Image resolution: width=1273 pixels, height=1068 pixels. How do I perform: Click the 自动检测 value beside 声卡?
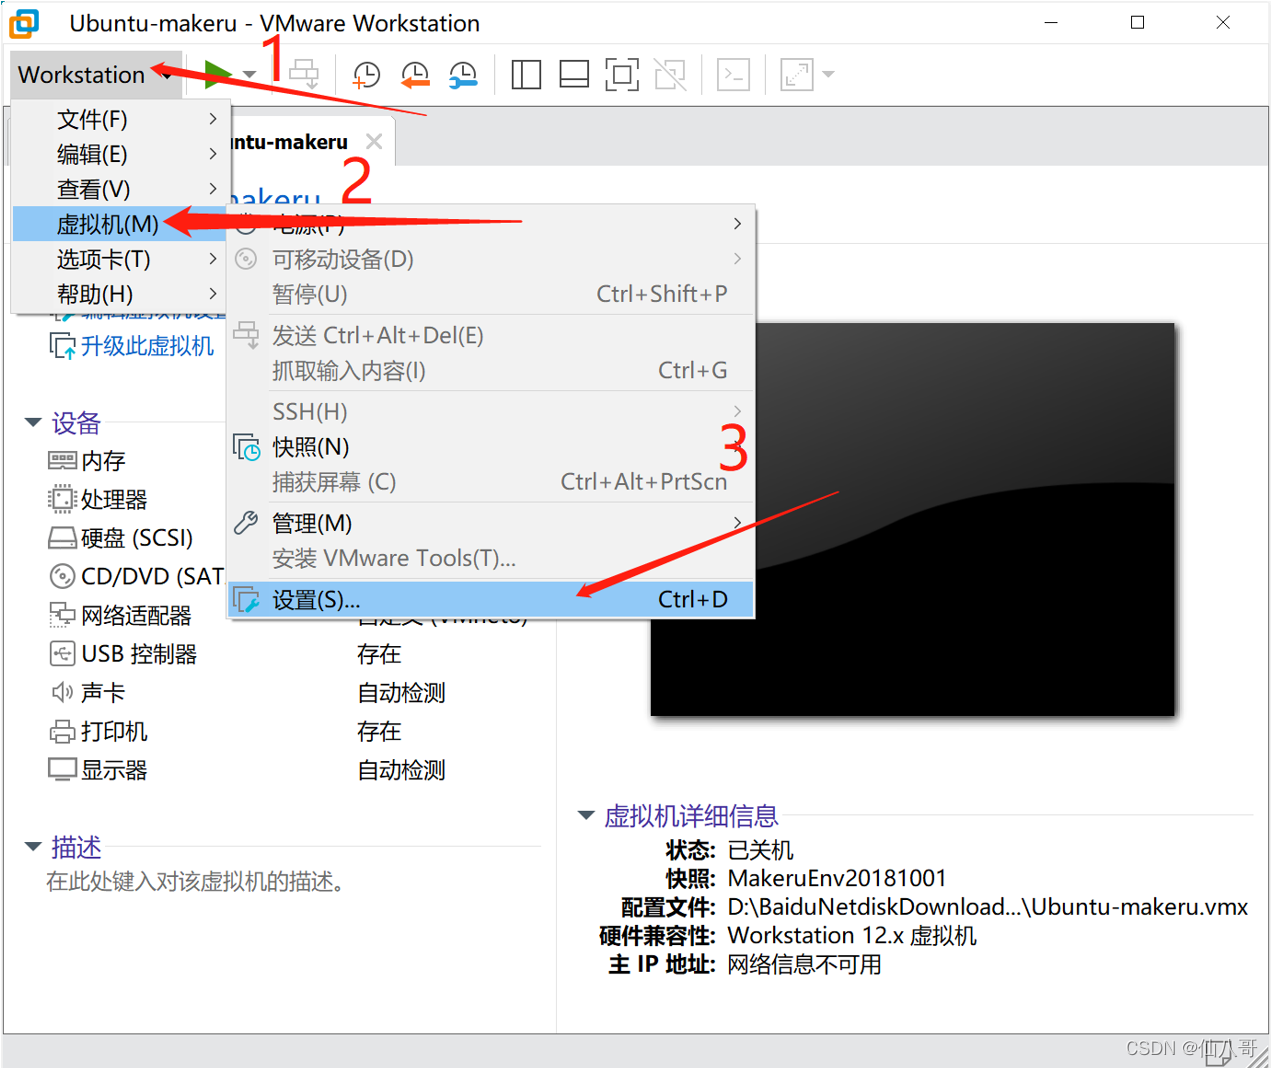[401, 693]
